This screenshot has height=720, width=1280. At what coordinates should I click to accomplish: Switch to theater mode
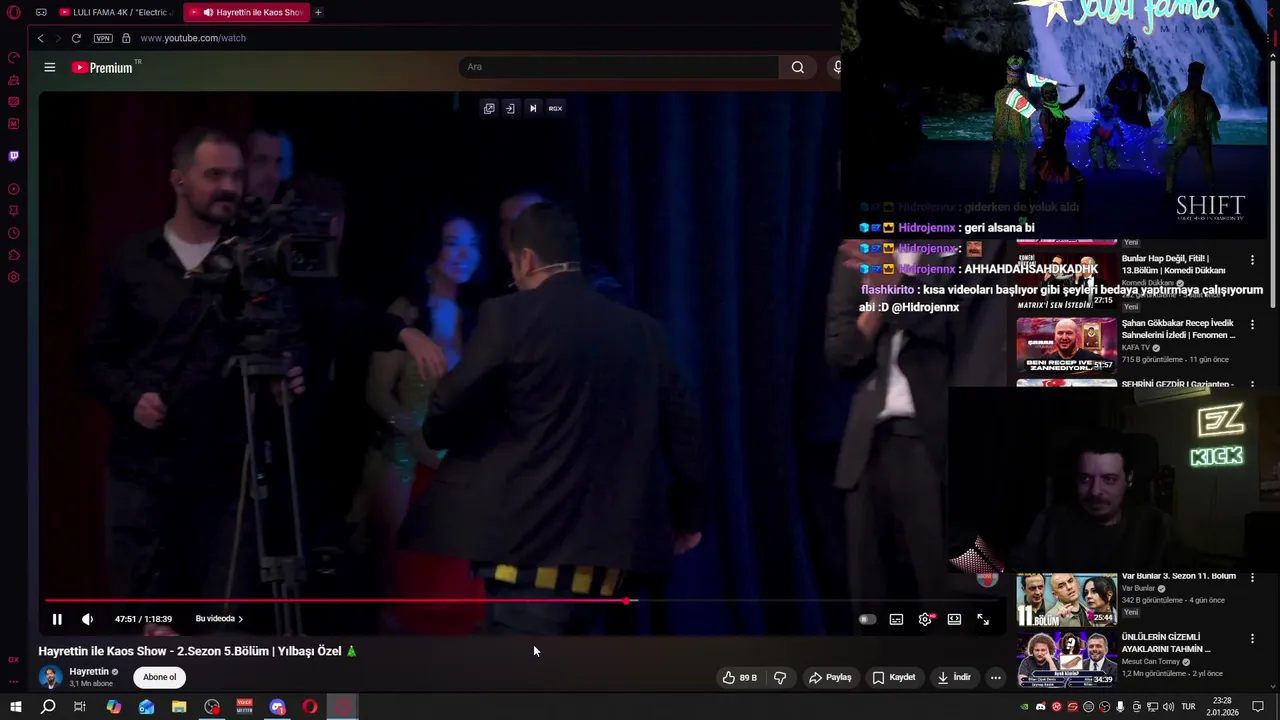pyautogui.click(x=954, y=619)
